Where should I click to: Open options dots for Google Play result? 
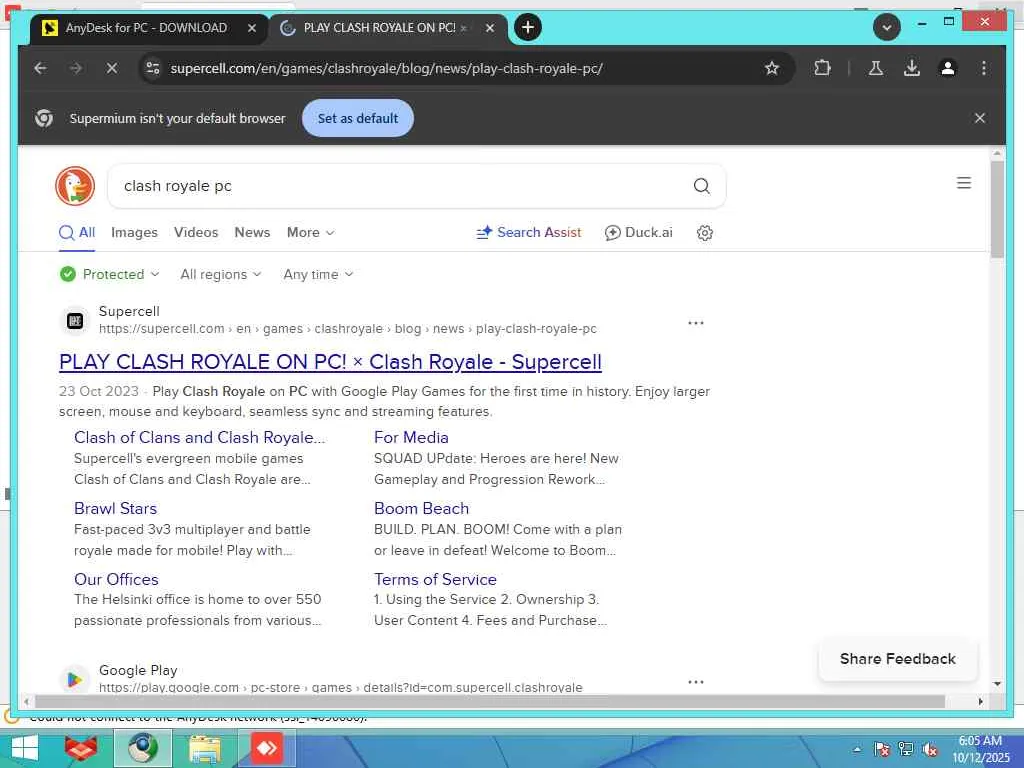coord(696,682)
